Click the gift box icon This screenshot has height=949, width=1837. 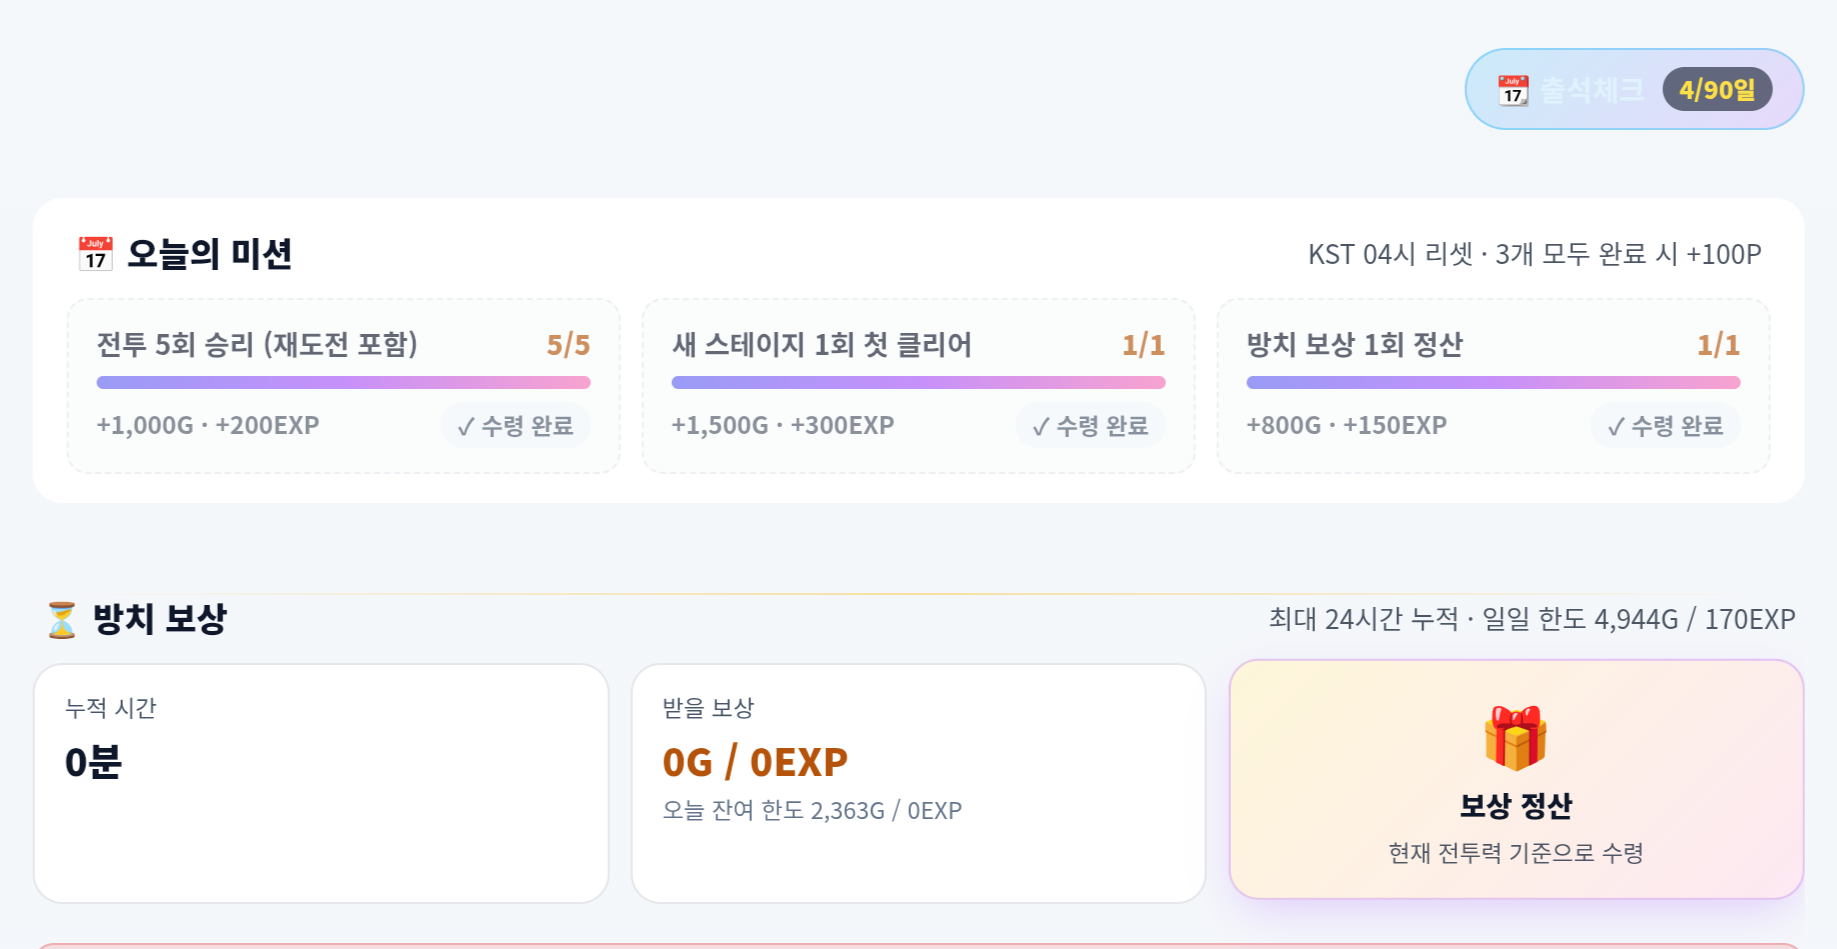coord(1516,738)
